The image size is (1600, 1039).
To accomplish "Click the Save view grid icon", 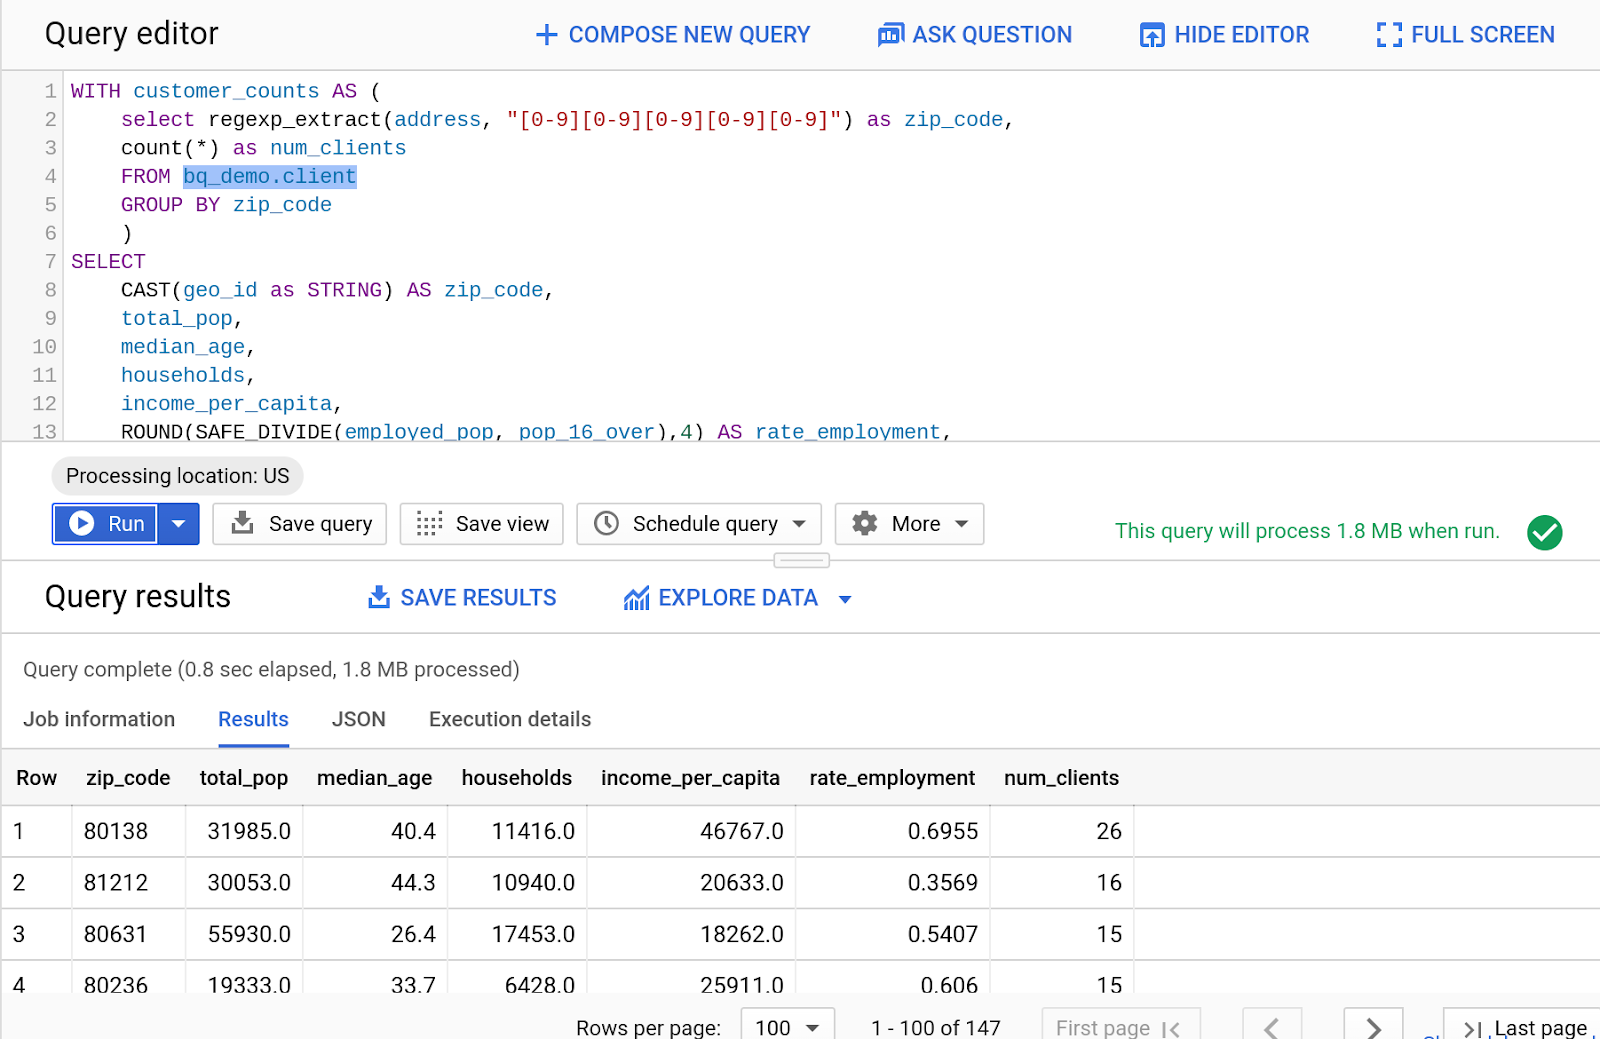I will (429, 524).
